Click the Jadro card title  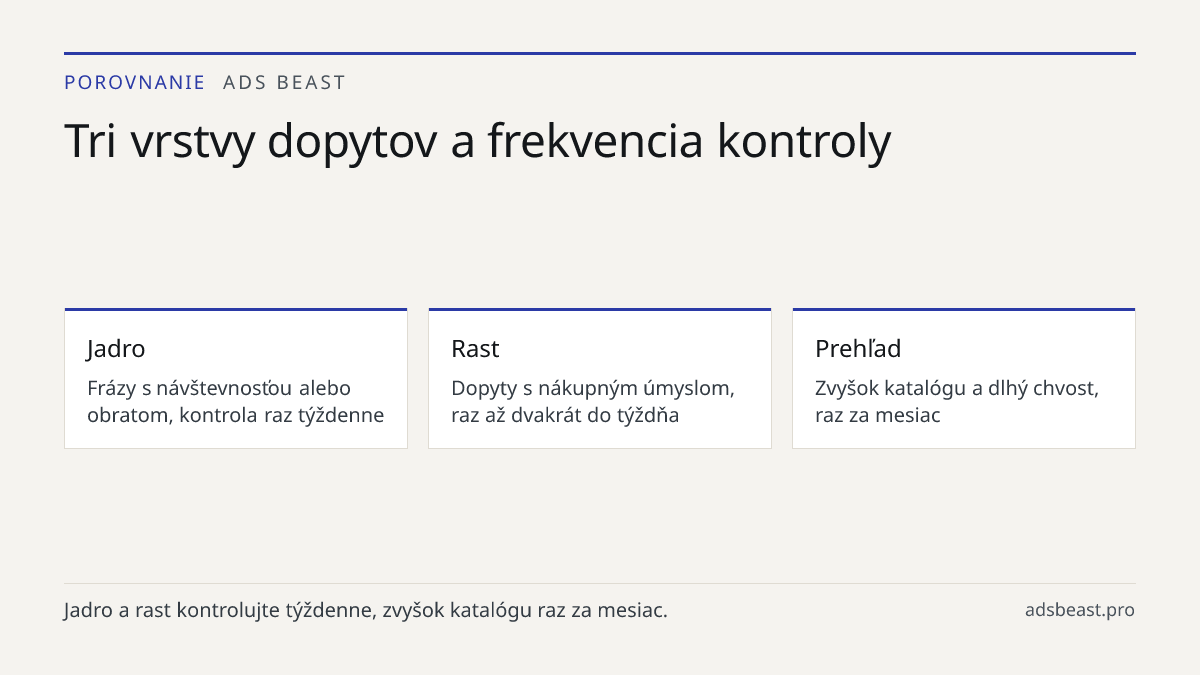(x=116, y=349)
